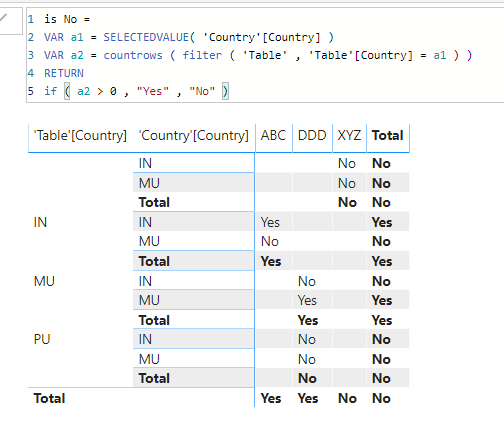Click the 'Country'[Country] matrix column header

(194, 136)
